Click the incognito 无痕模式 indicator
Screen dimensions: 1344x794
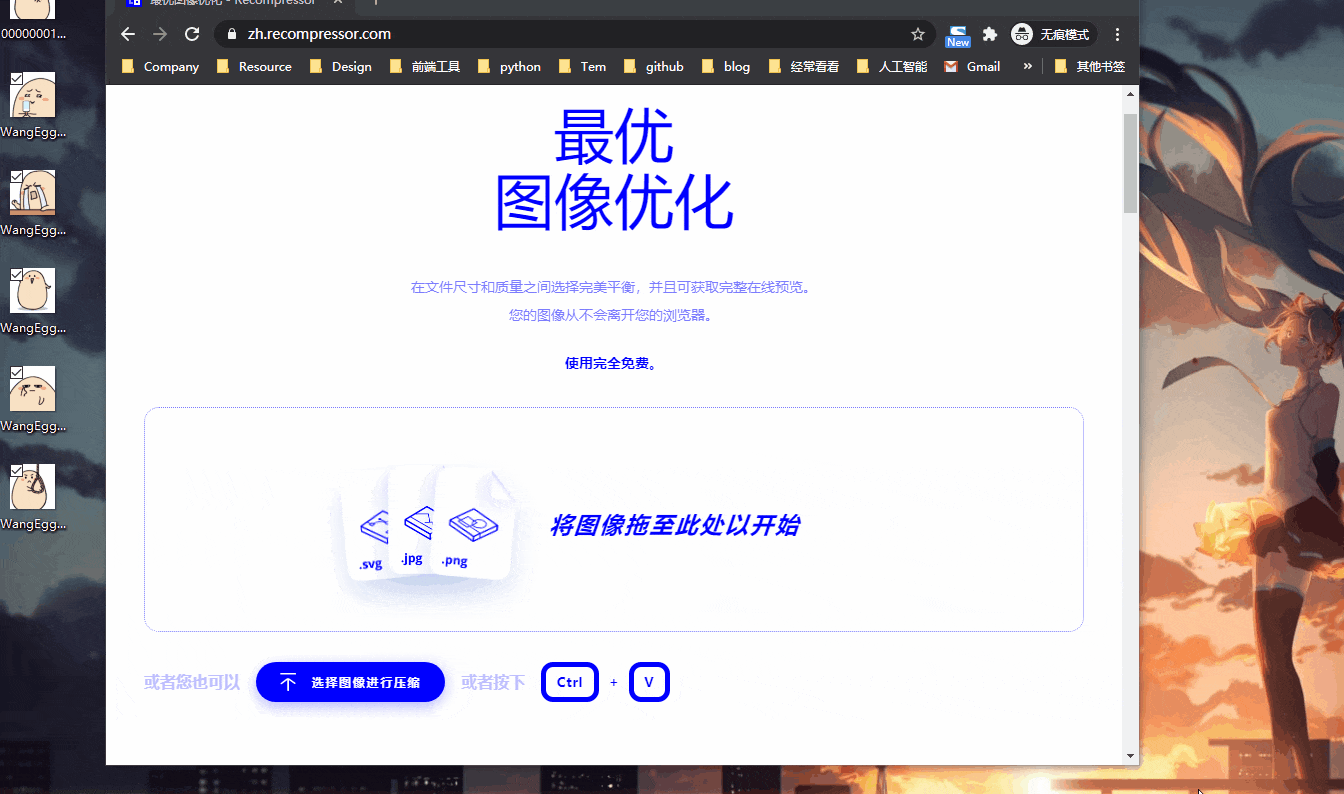tap(1052, 34)
